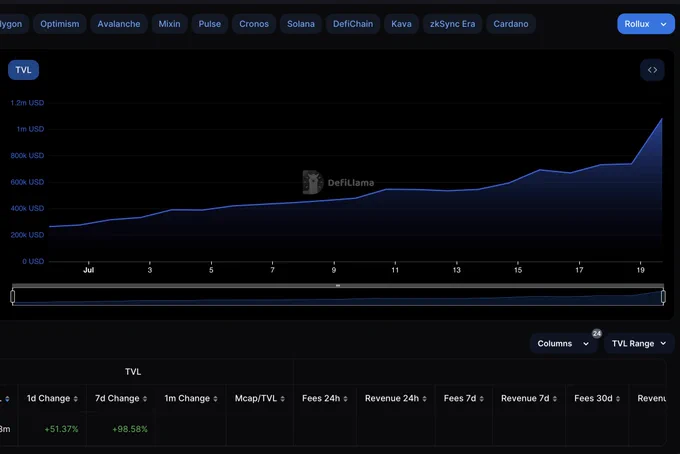680x454 pixels.
Task: Open the Rollux chain dropdown
Action: 645,24
